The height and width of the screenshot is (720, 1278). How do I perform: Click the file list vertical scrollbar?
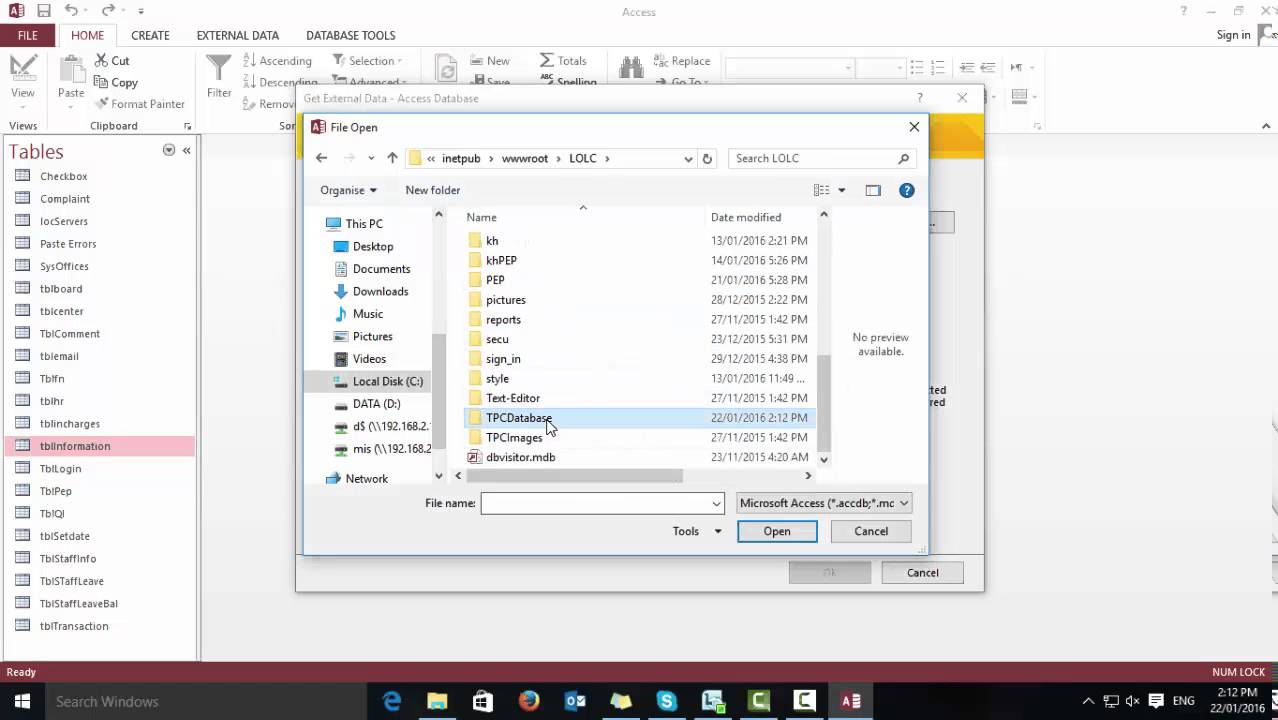click(824, 402)
